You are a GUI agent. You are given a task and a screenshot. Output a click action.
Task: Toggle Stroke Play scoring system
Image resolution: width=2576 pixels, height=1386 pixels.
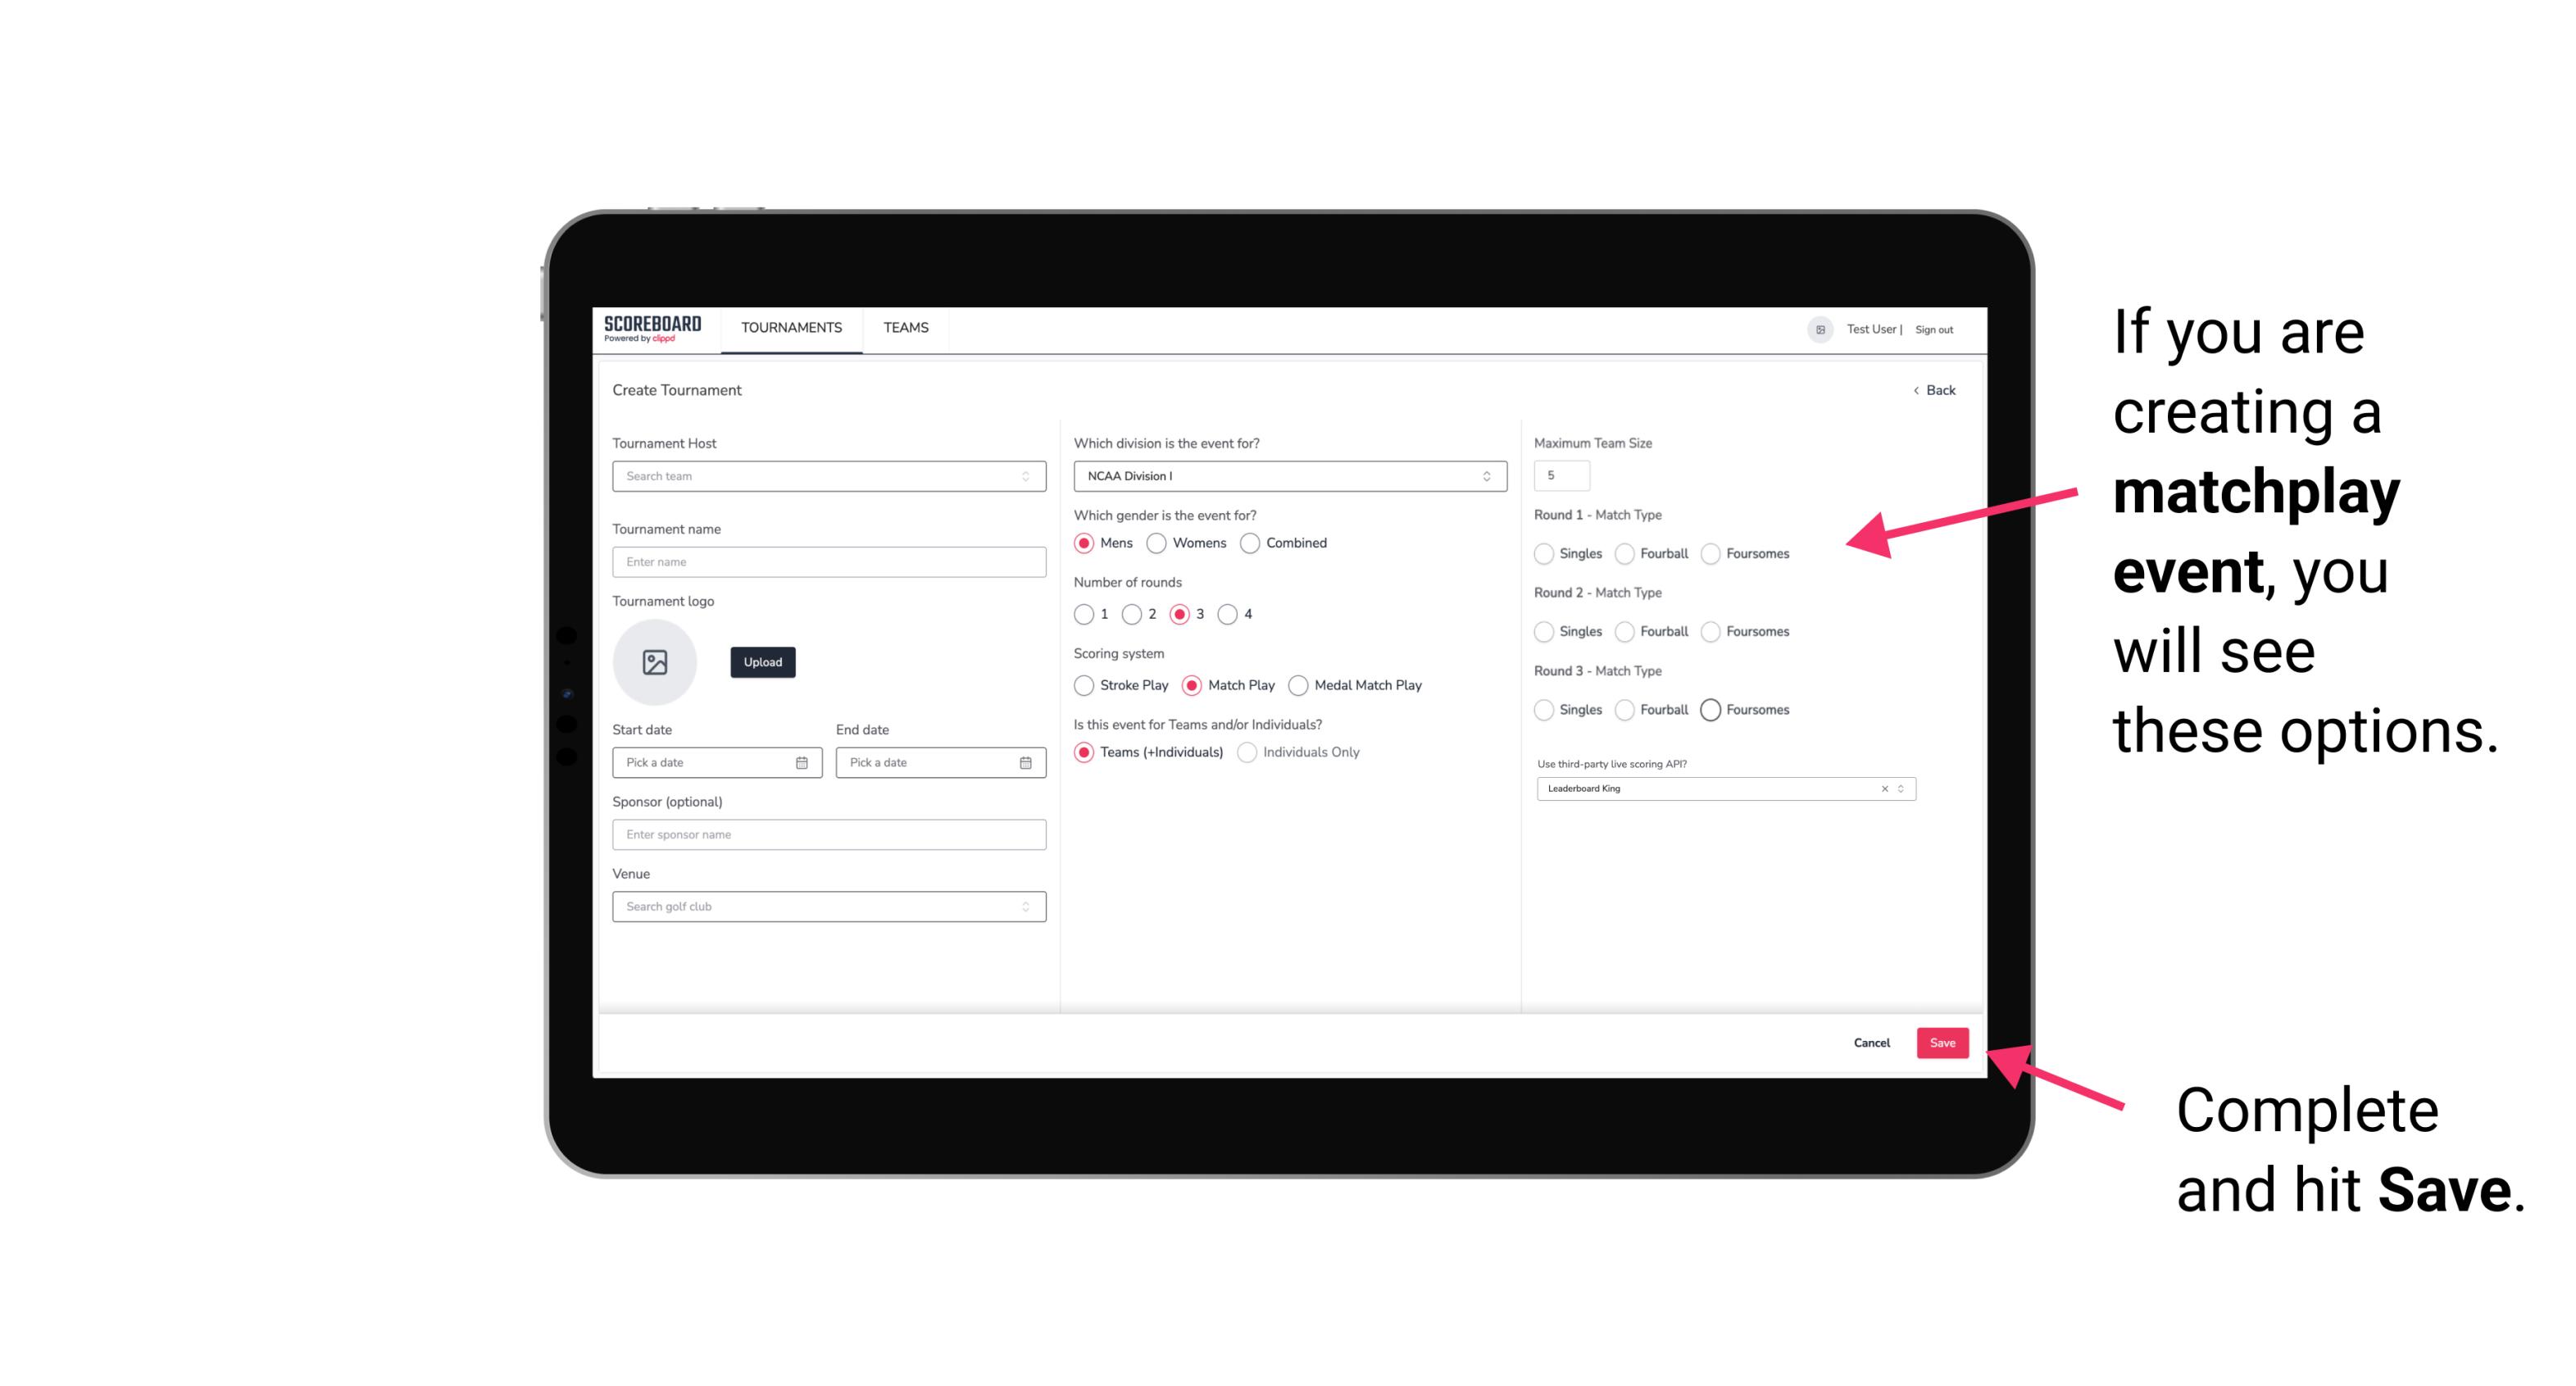coord(1082,684)
